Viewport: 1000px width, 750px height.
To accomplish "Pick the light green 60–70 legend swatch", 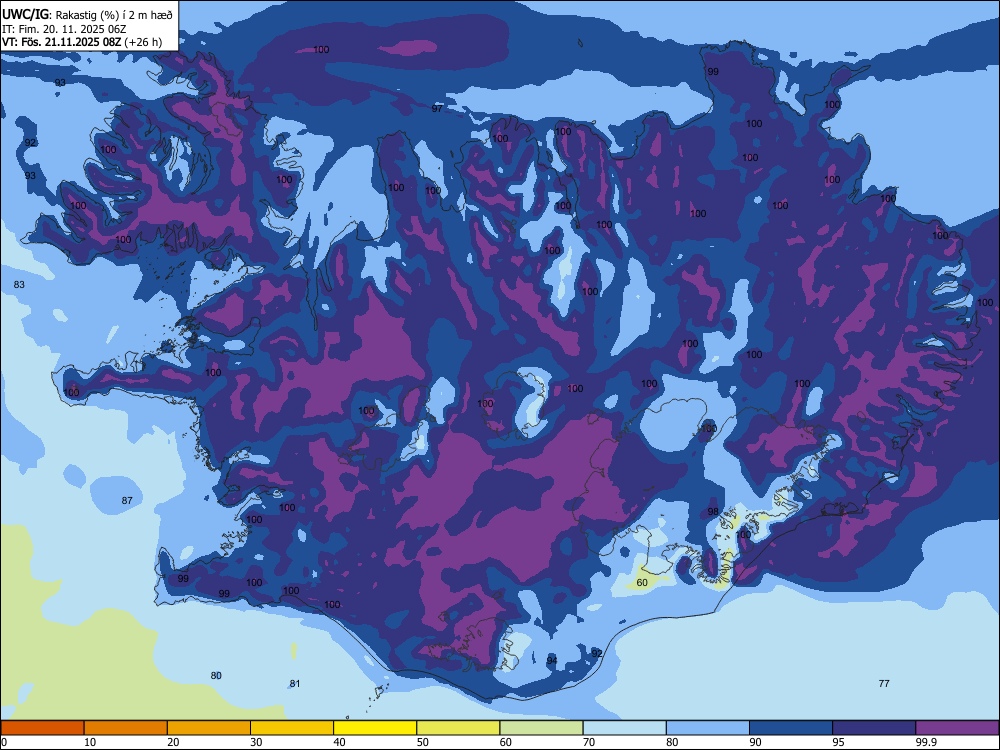I will coord(541,728).
